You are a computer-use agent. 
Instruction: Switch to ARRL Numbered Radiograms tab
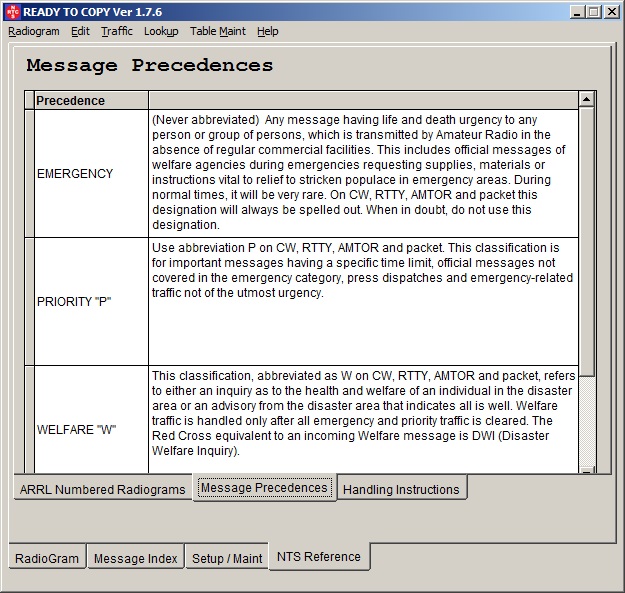(x=103, y=489)
